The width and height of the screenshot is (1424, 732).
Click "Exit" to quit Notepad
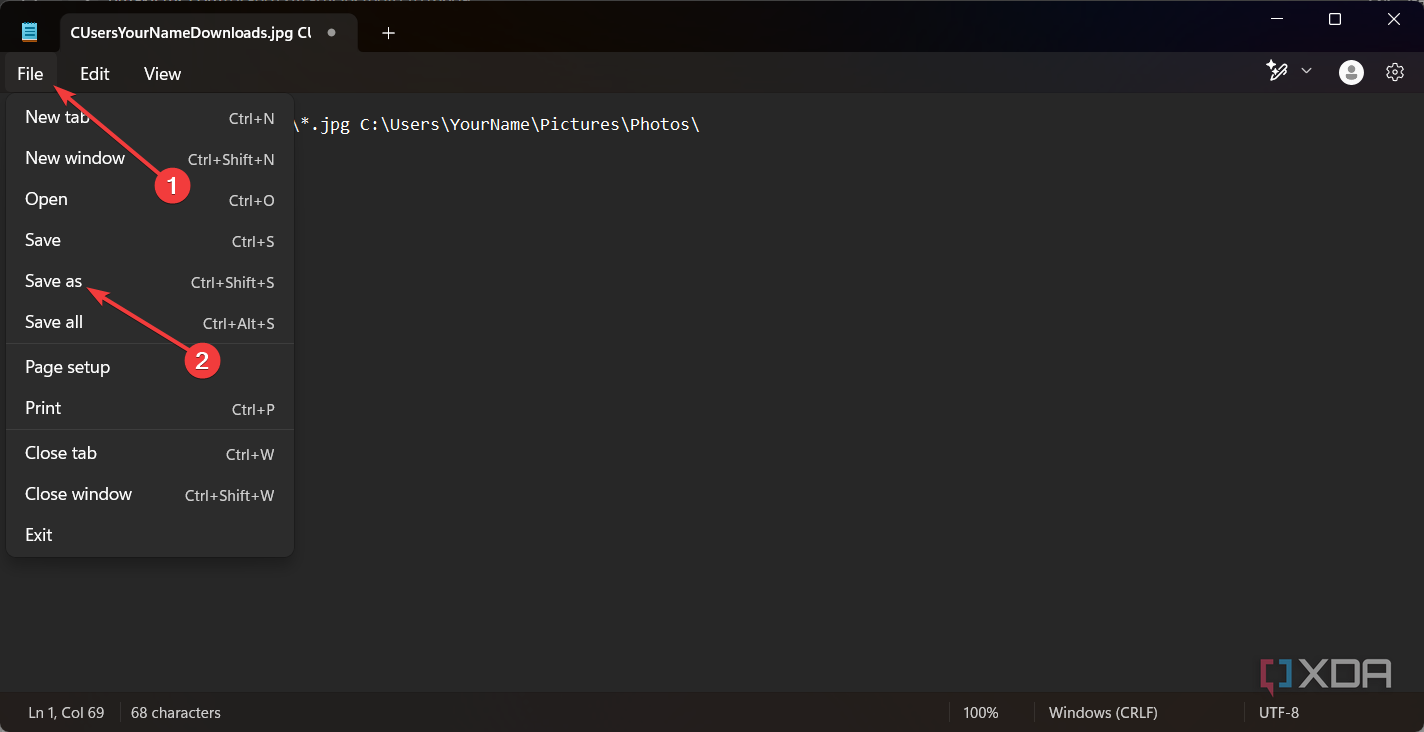pyautogui.click(x=38, y=534)
